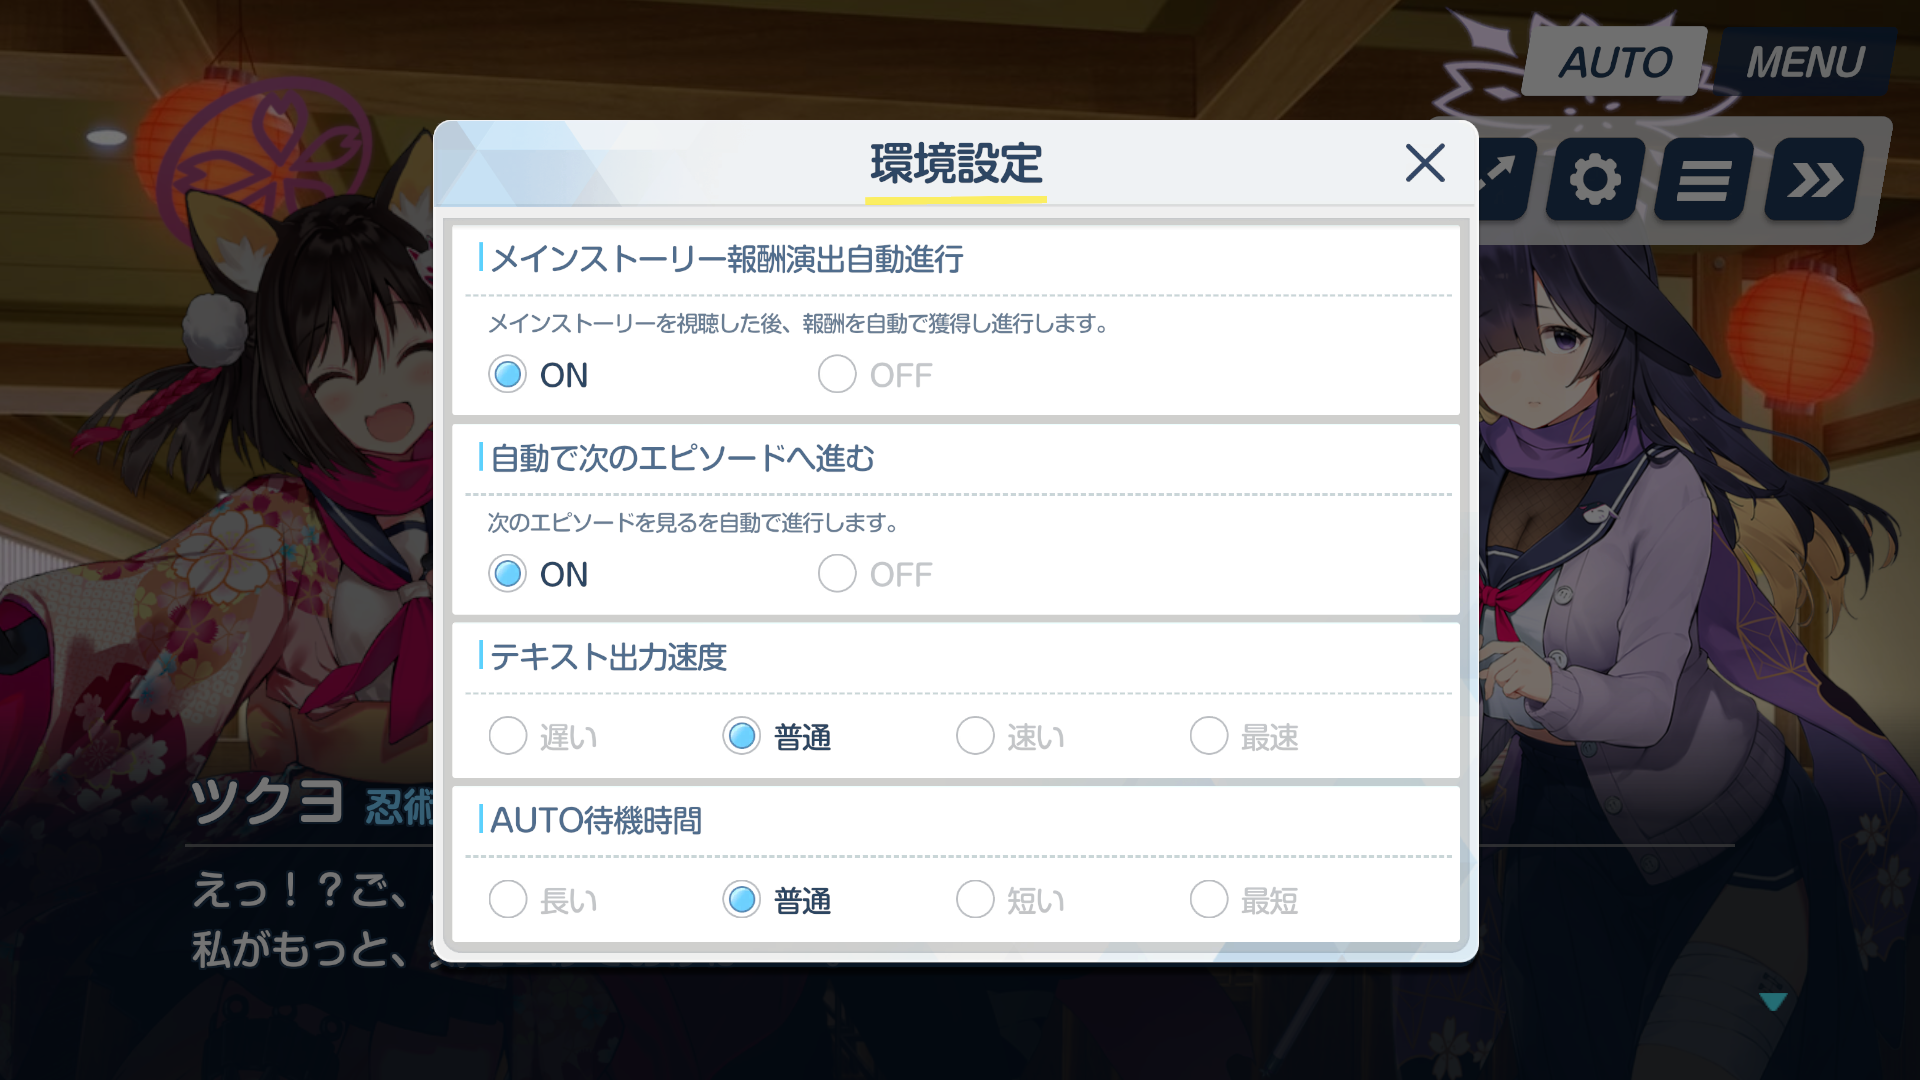Open settings with the gear icon
The image size is (1920, 1080).
pyautogui.click(x=1595, y=180)
